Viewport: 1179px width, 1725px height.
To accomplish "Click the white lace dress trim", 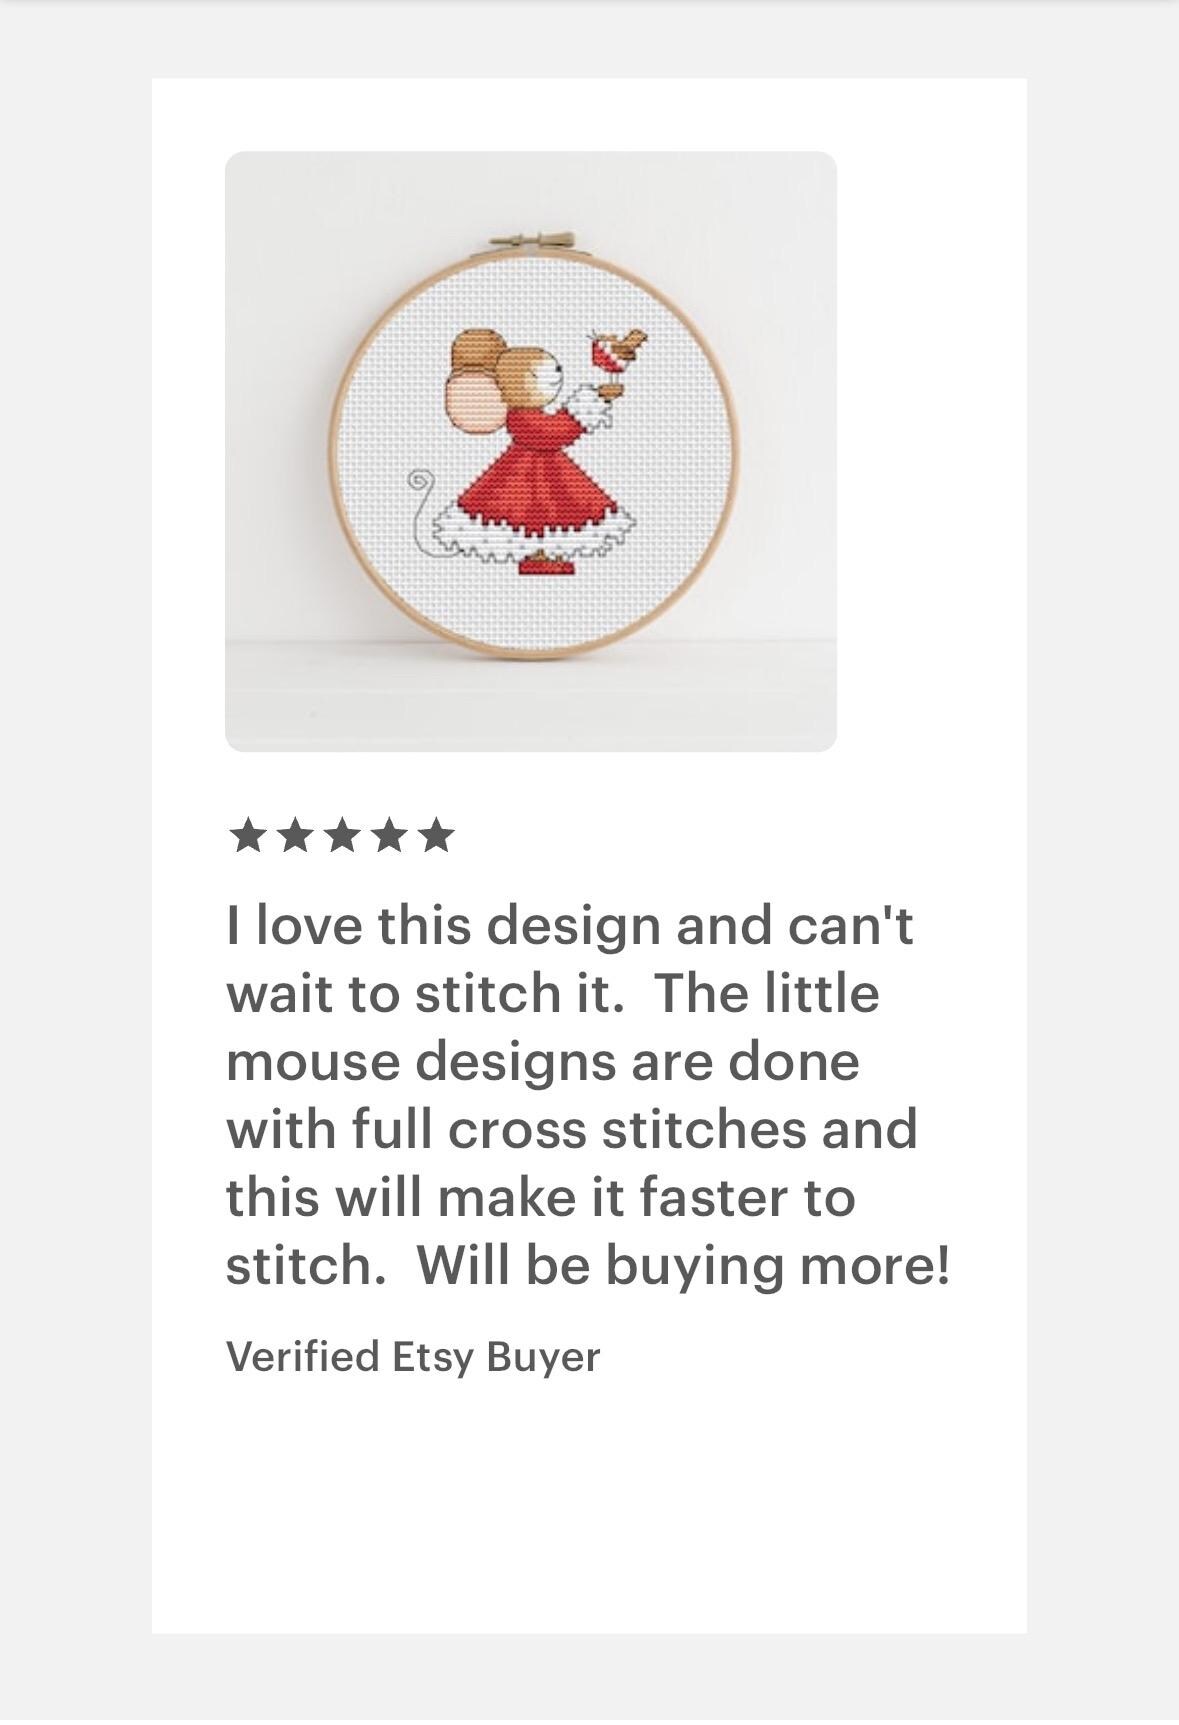I will [x=535, y=532].
